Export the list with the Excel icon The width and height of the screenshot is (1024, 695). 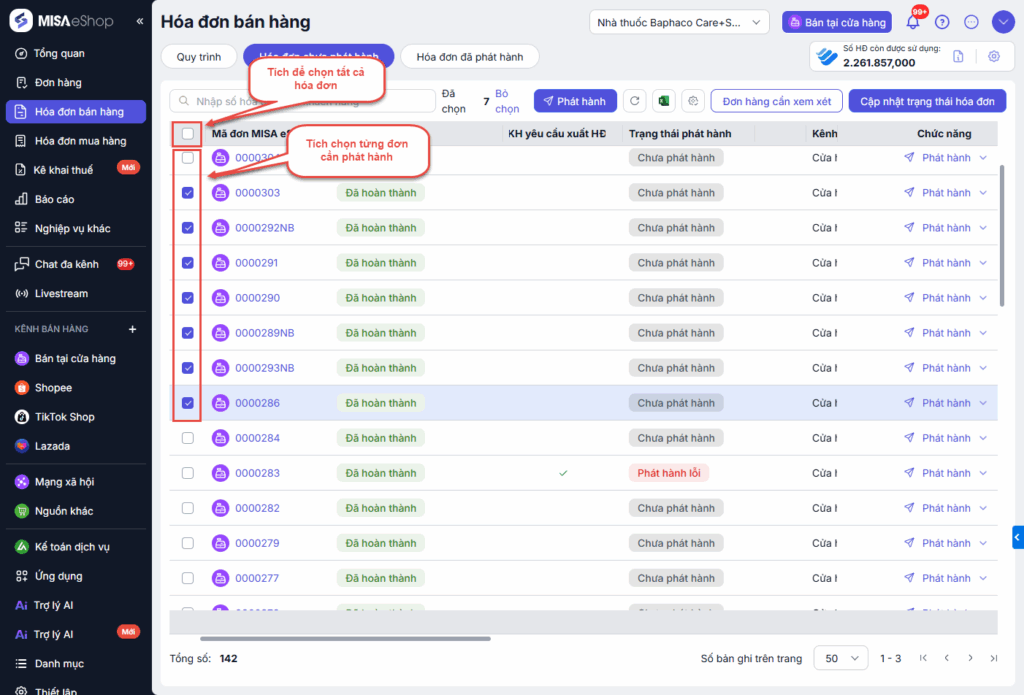coord(664,101)
